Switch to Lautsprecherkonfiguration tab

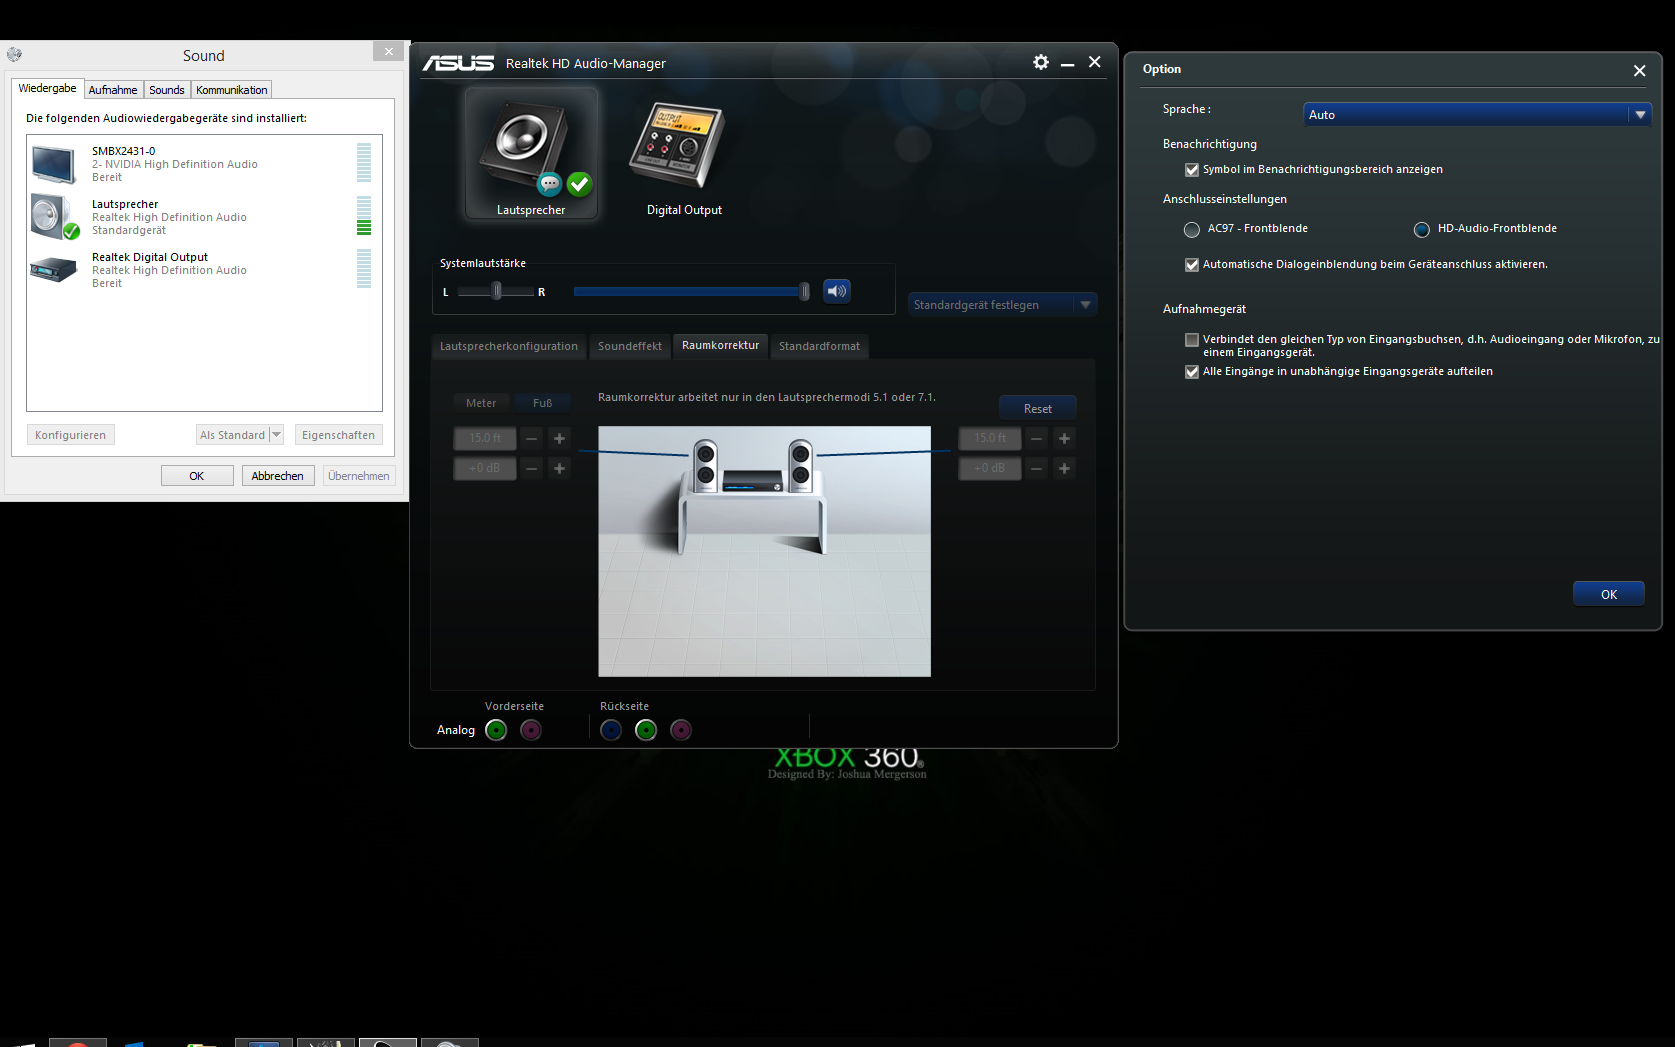509,346
